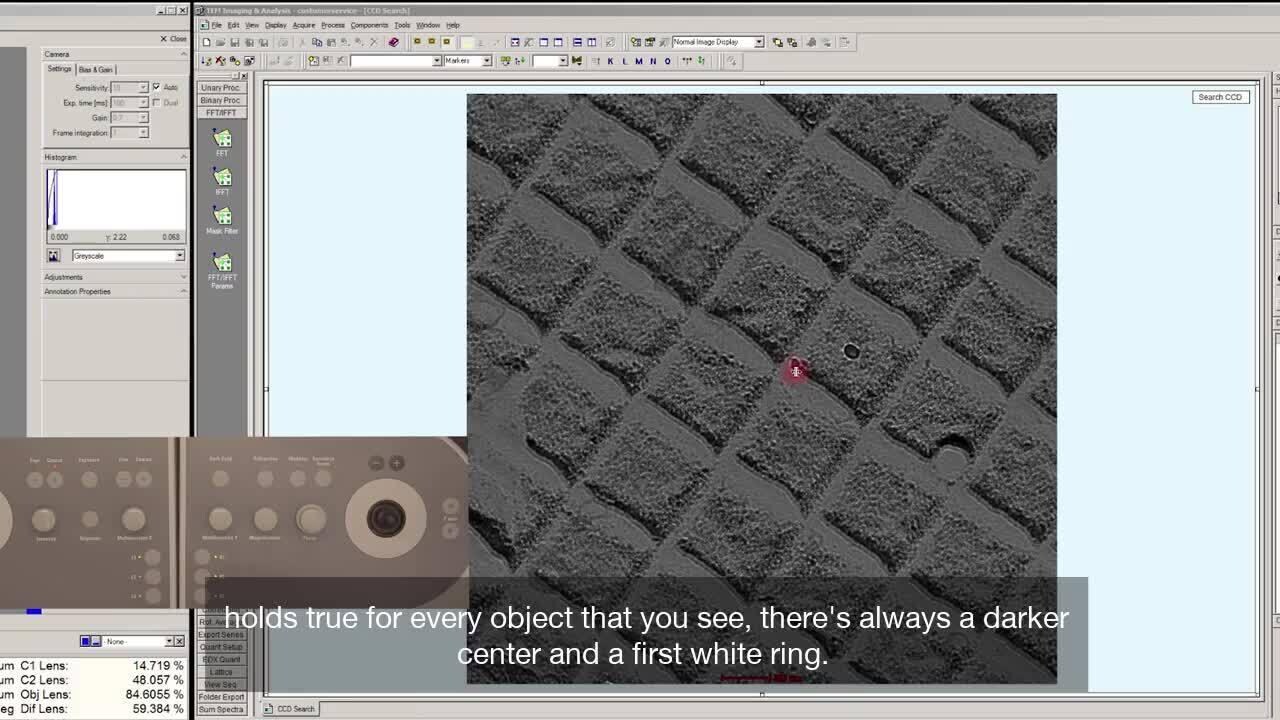Open the Markers dropdown
1280x720 pixels.
point(486,61)
